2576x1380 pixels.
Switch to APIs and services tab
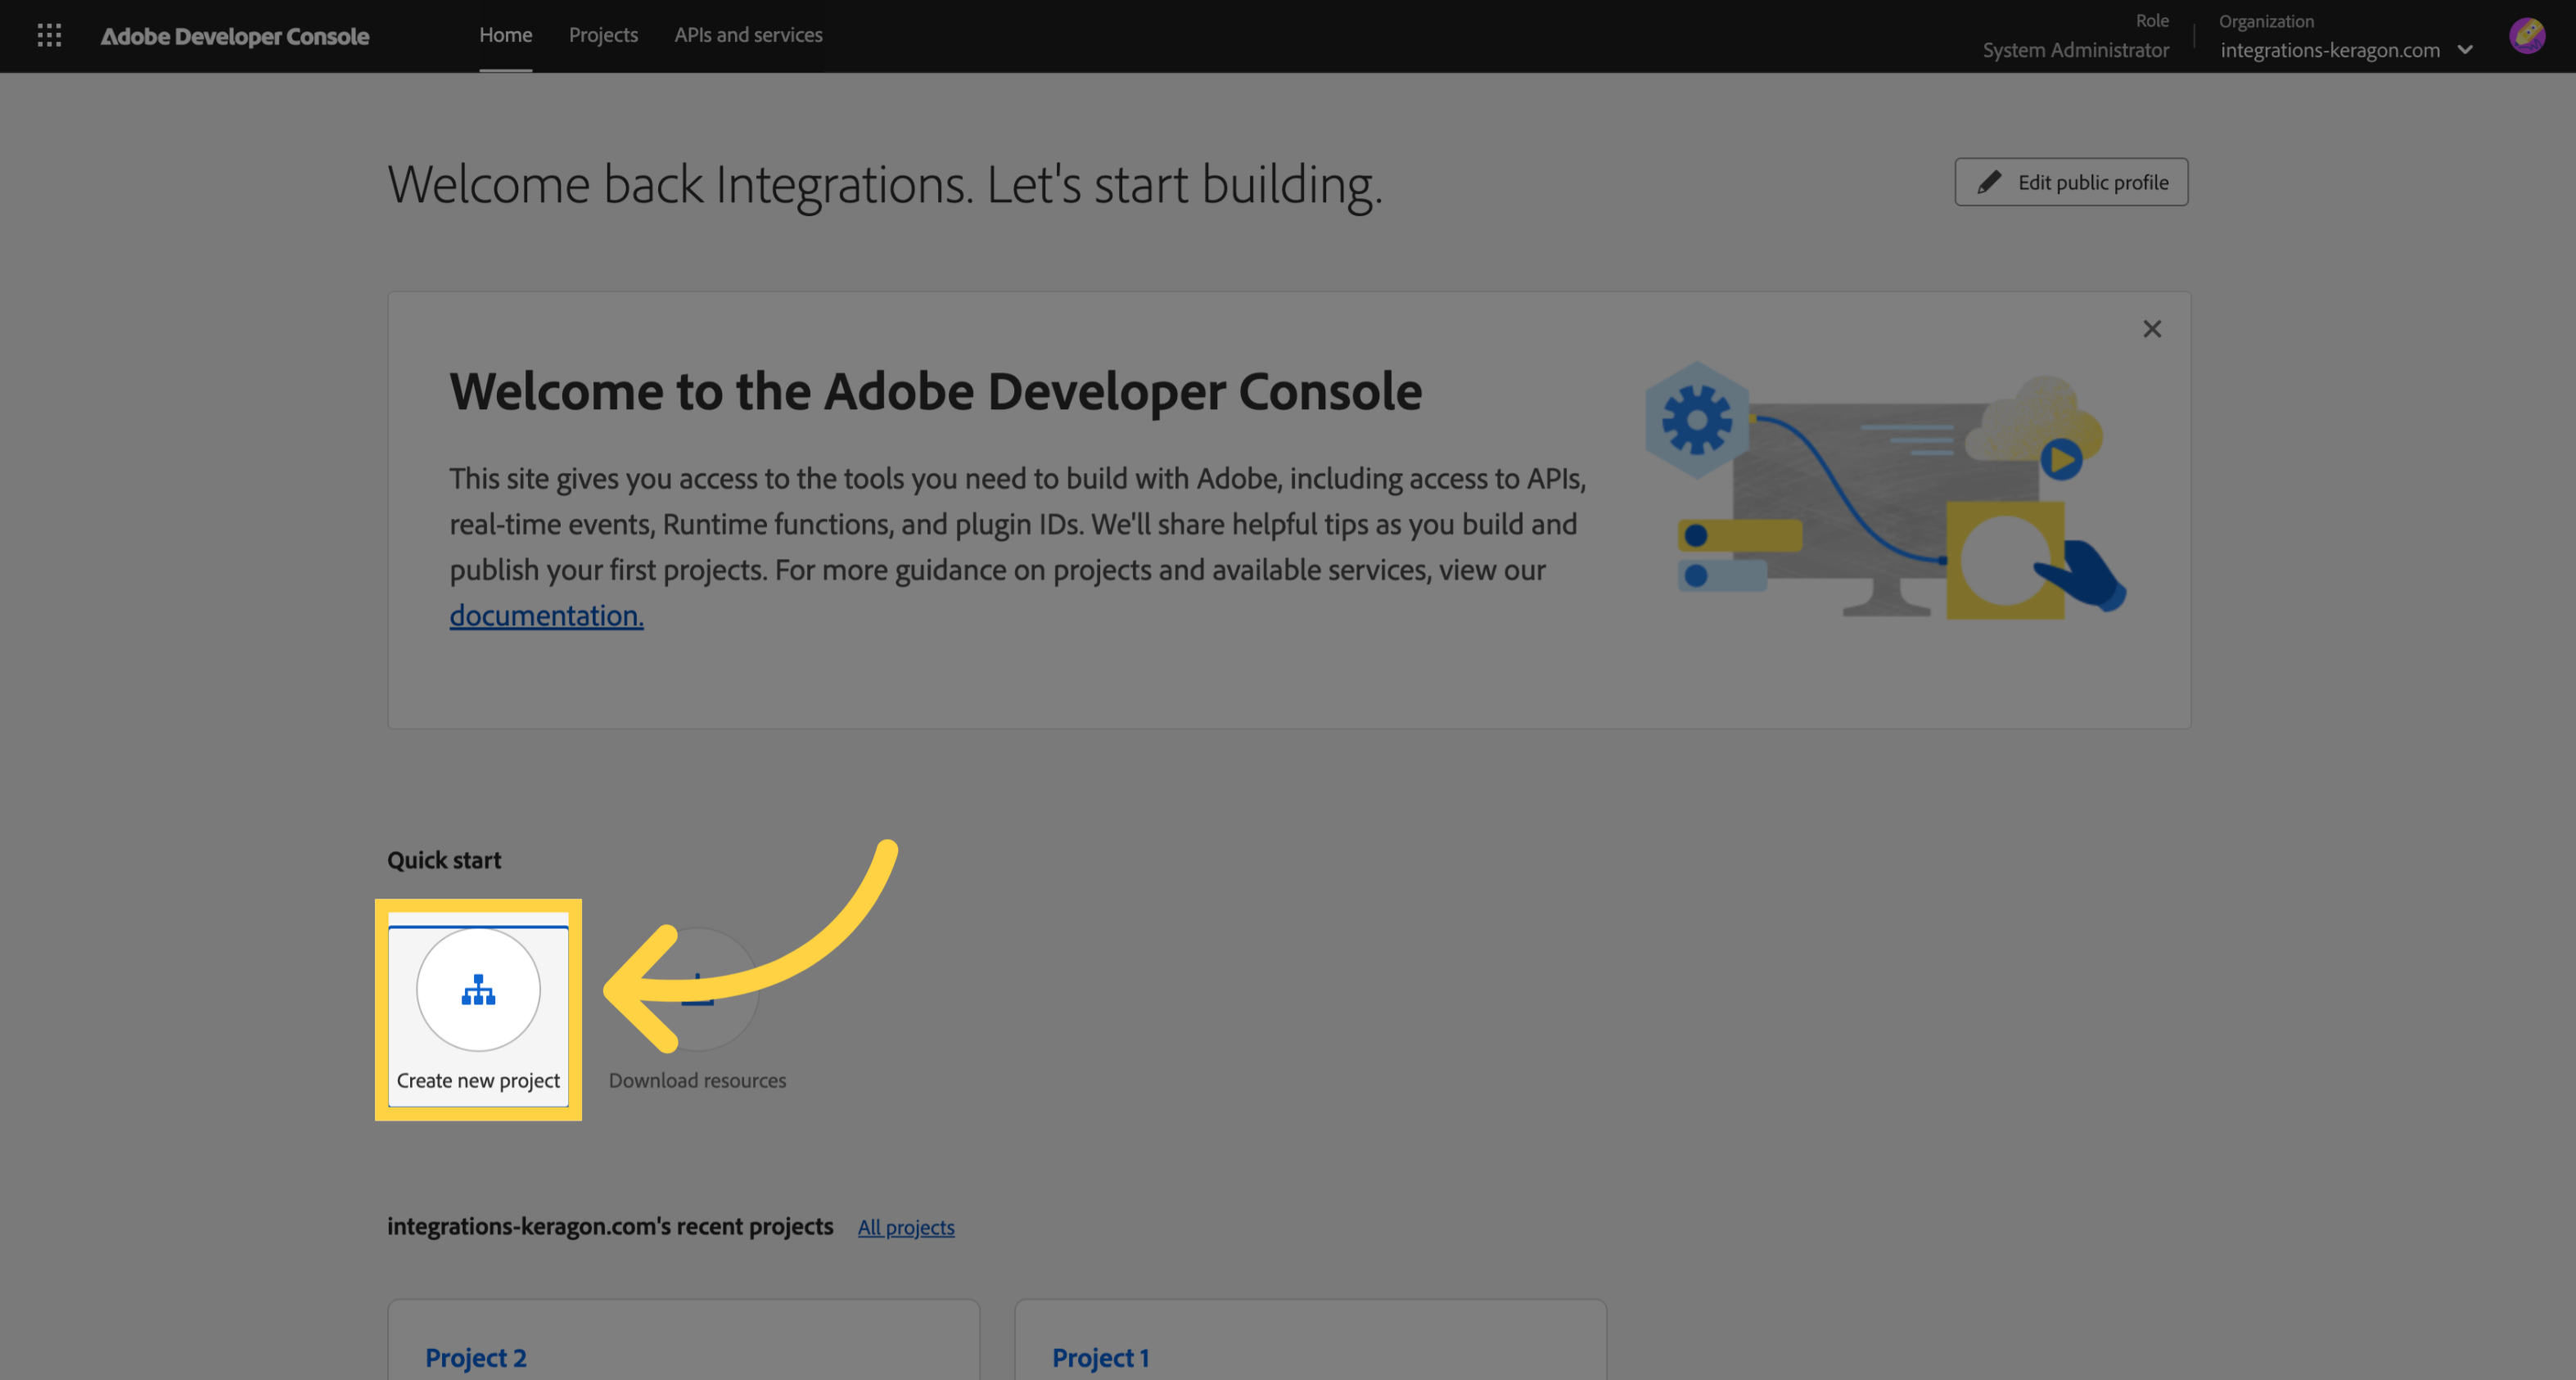748,35
